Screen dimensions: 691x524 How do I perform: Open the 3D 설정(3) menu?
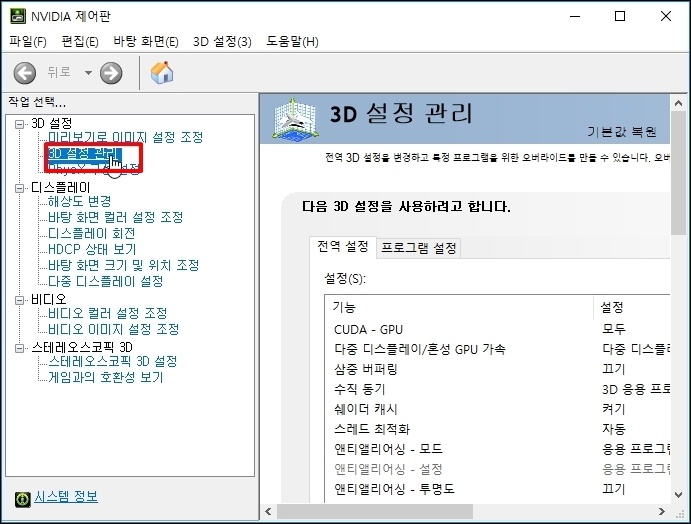(x=222, y=41)
